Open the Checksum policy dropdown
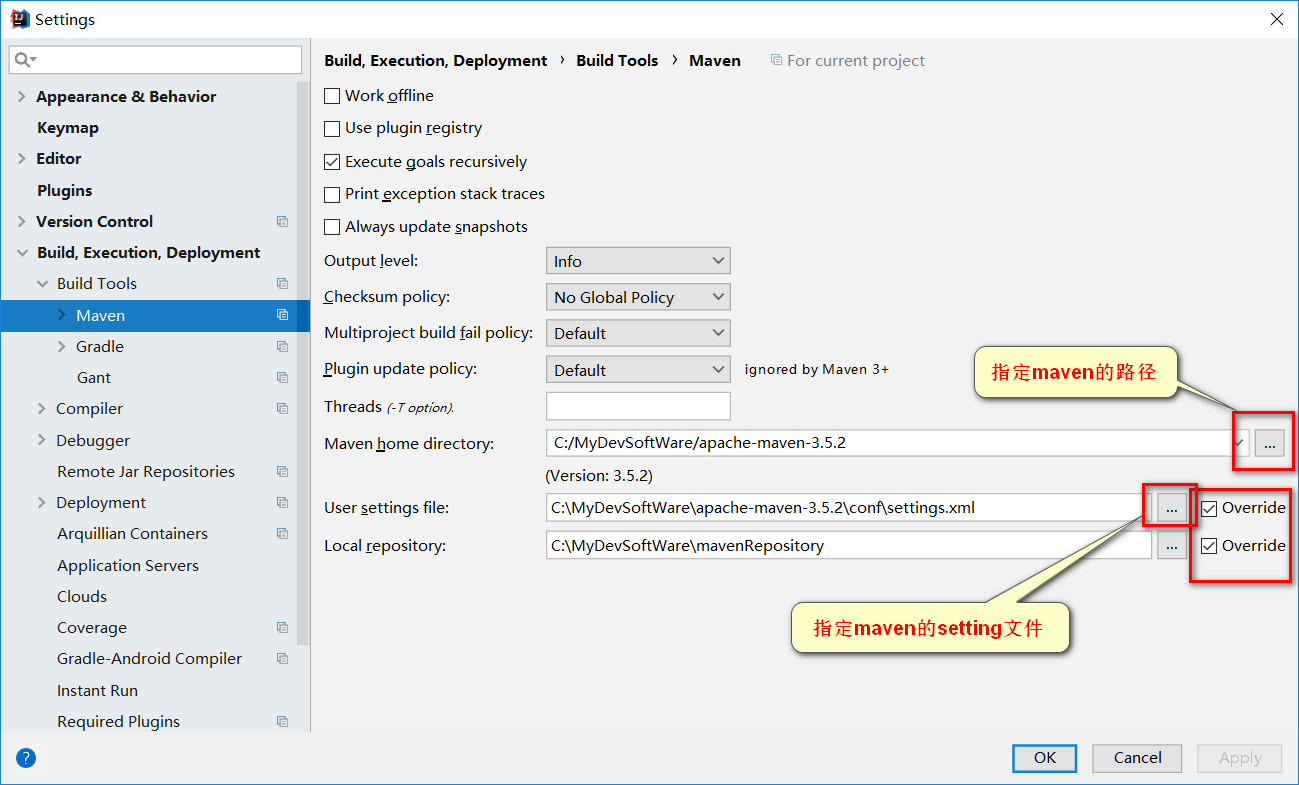1299x785 pixels. coord(638,297)
